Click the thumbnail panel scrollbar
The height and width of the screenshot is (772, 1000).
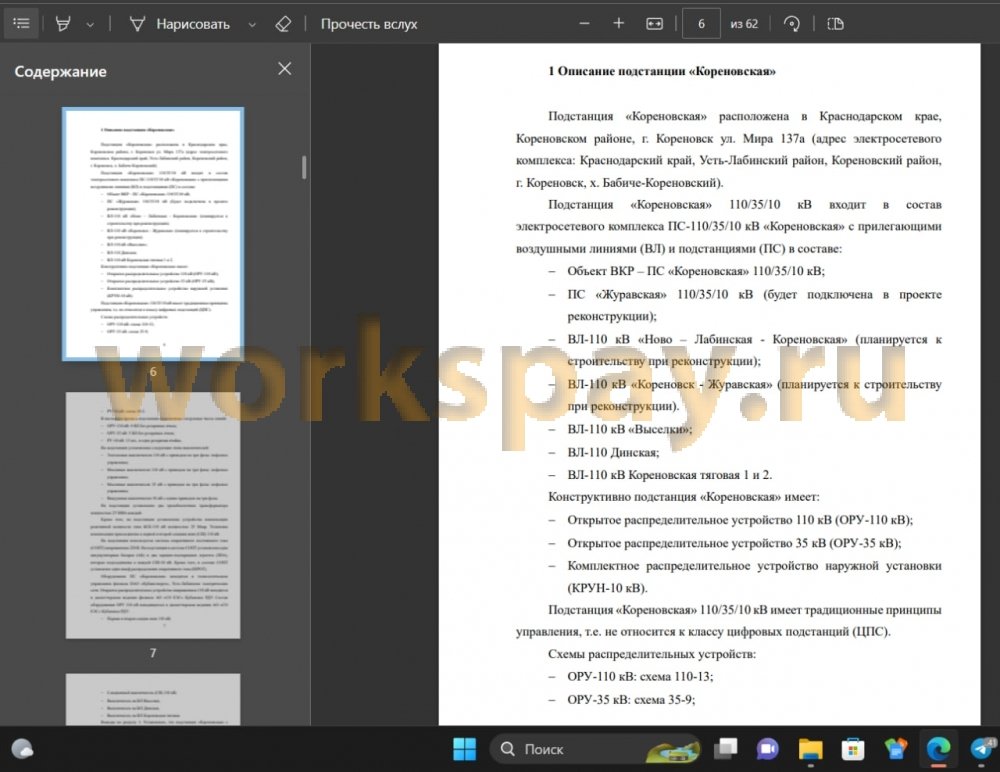click(x=304, y=167)
